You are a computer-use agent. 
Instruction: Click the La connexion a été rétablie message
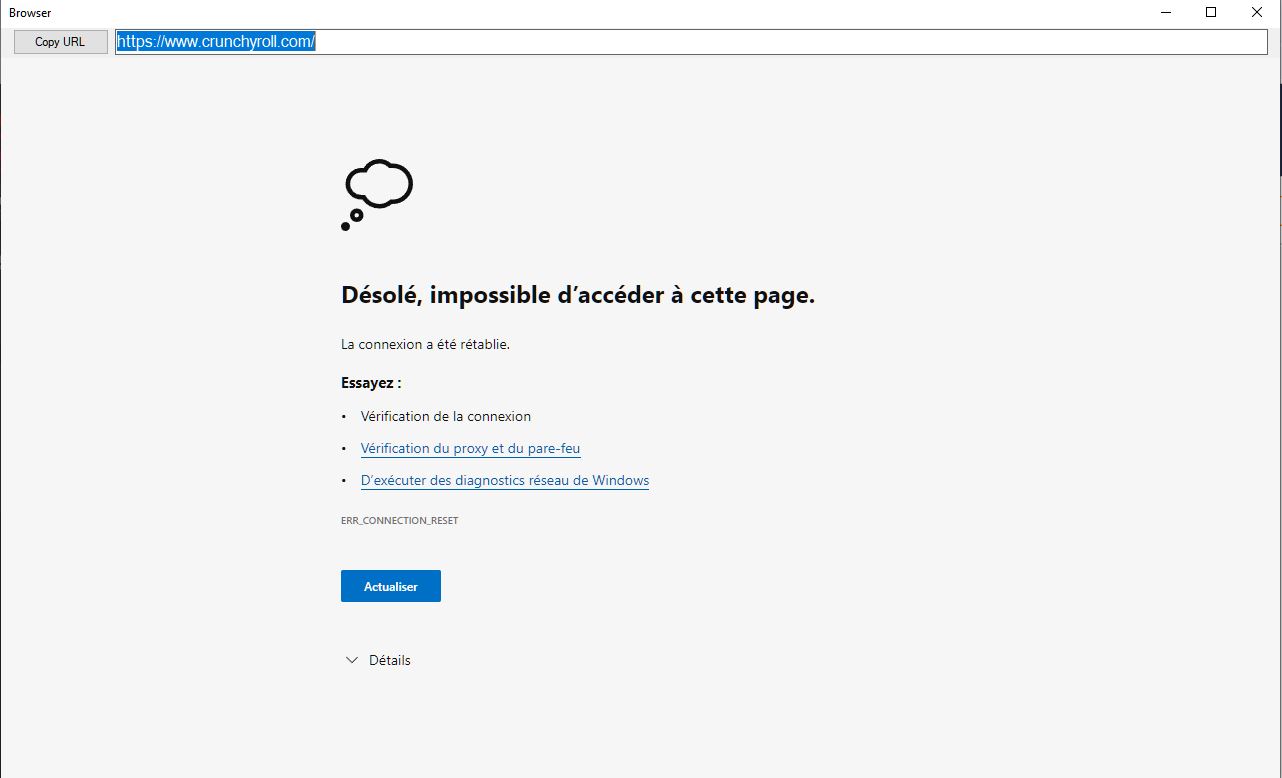coord(425,344)
